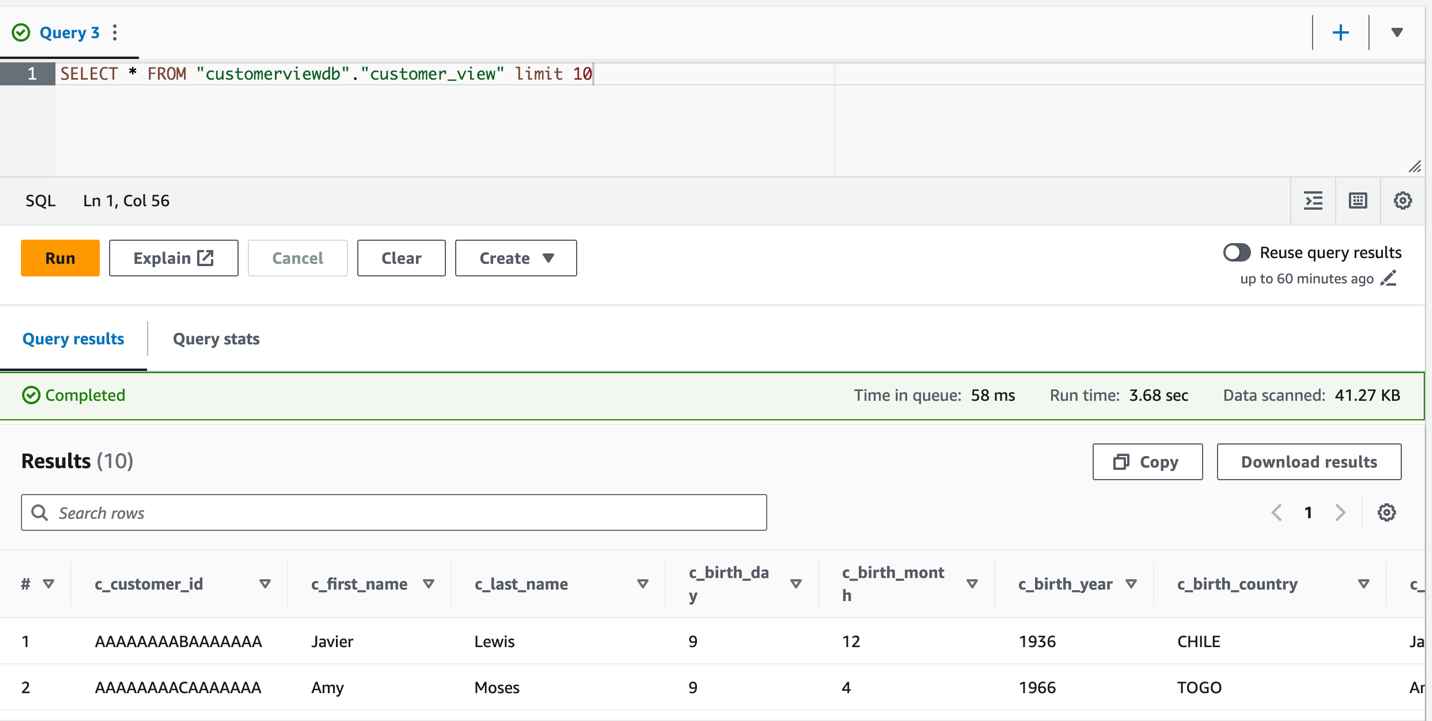Image resolution: width=1432 pixels, height=721 pixels.
Task: Format the SQL query with the indent icon
Action: point(1313,201)
